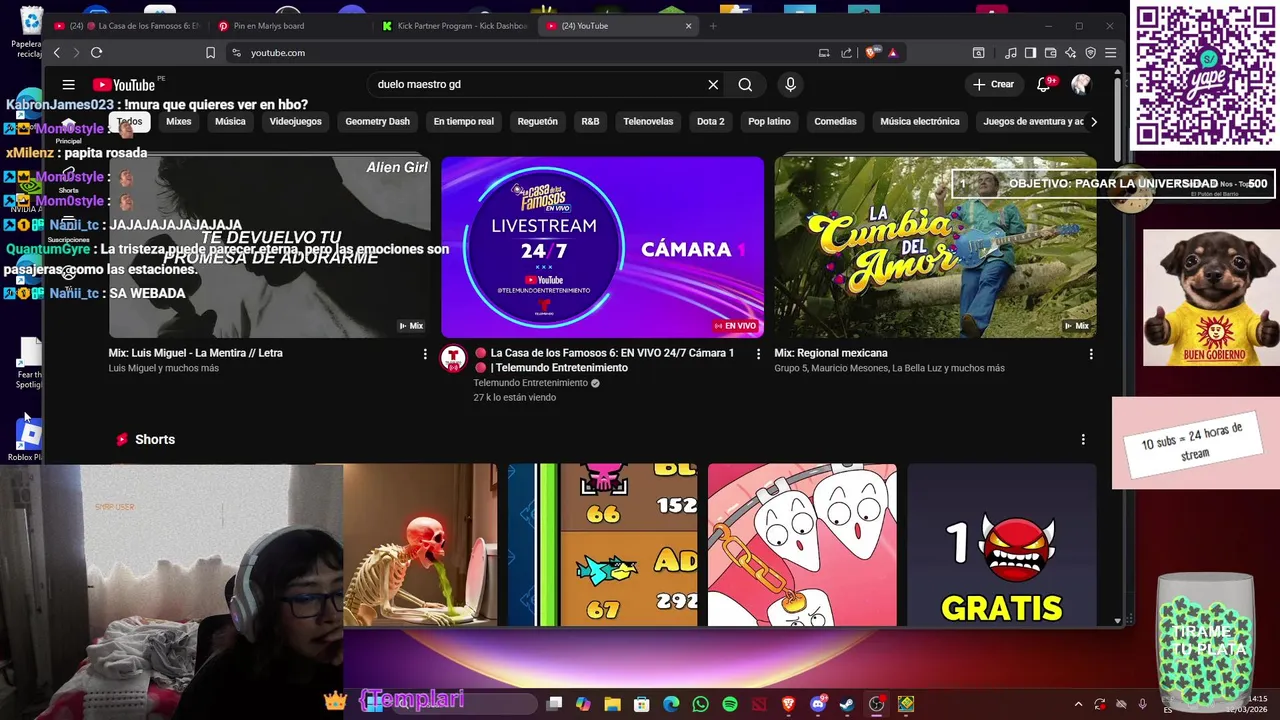The height and width of the screenshot is (720, 1280).
Task: Bookmark this page with the bookmark icon
Action: [210, 52]
